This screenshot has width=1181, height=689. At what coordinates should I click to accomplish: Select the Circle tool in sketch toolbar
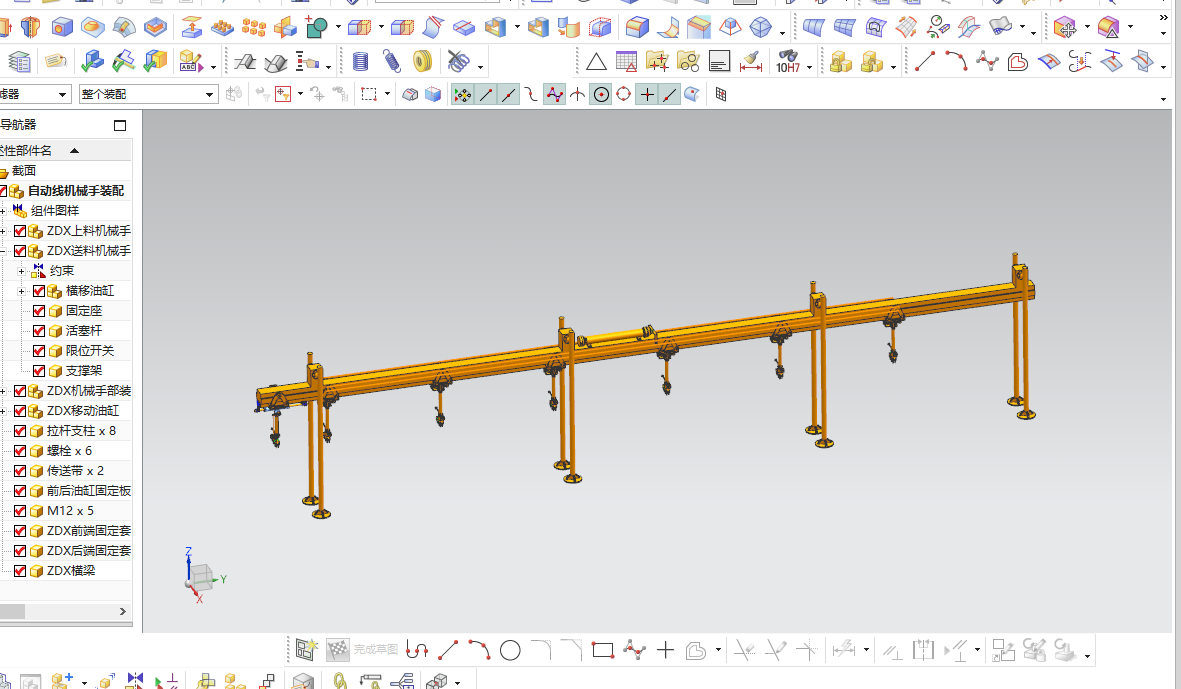[510, 651]
